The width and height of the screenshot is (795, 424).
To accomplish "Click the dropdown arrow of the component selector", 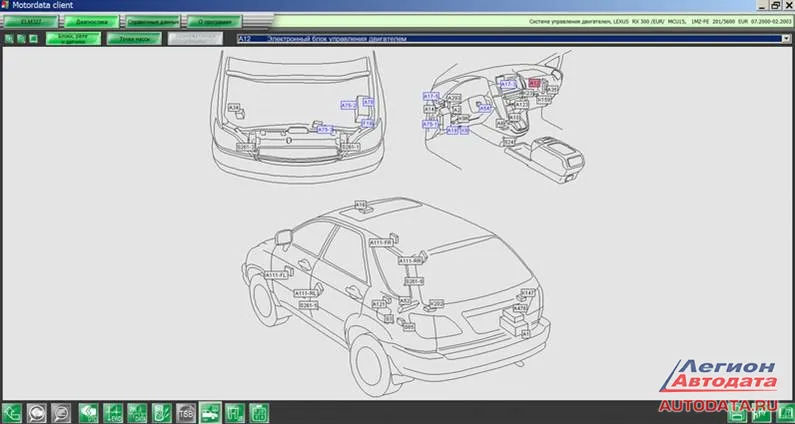I will coord(786,39).
